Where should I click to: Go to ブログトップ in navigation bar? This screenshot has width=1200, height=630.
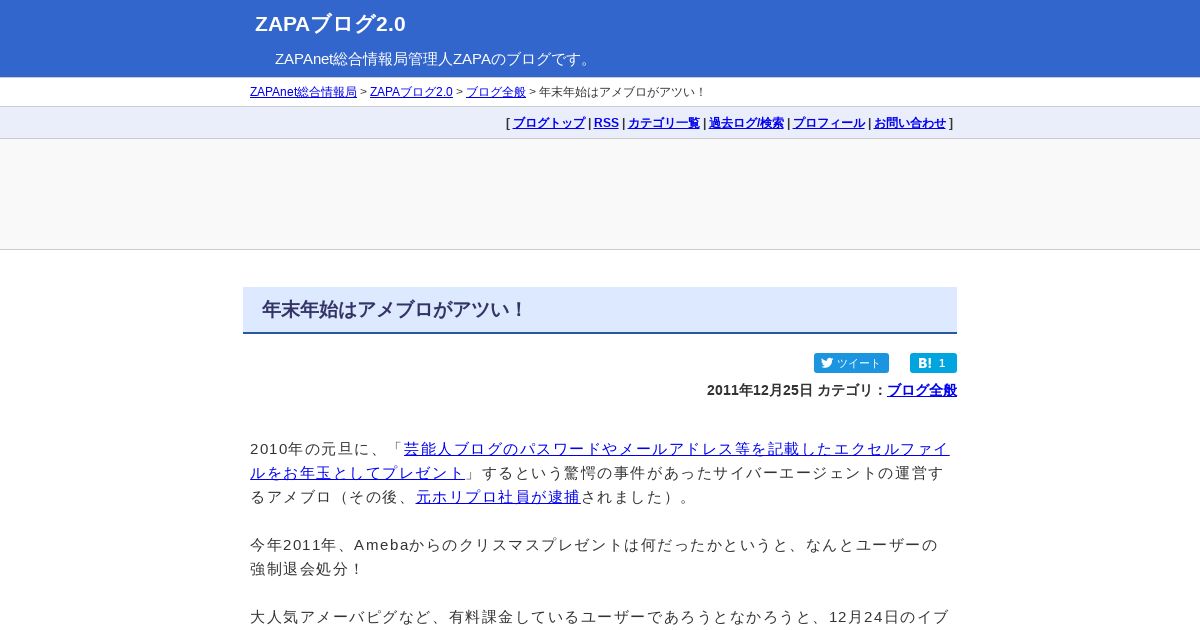coord(549,123)
